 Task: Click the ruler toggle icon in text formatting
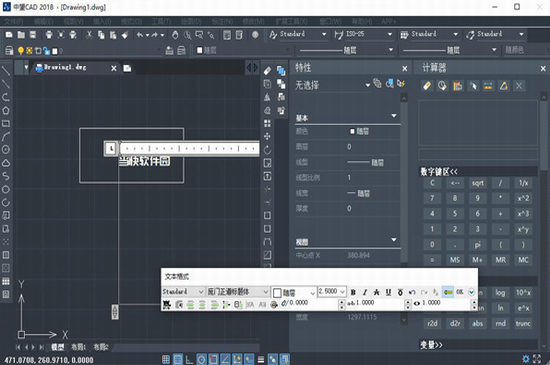tap(448, 292)
